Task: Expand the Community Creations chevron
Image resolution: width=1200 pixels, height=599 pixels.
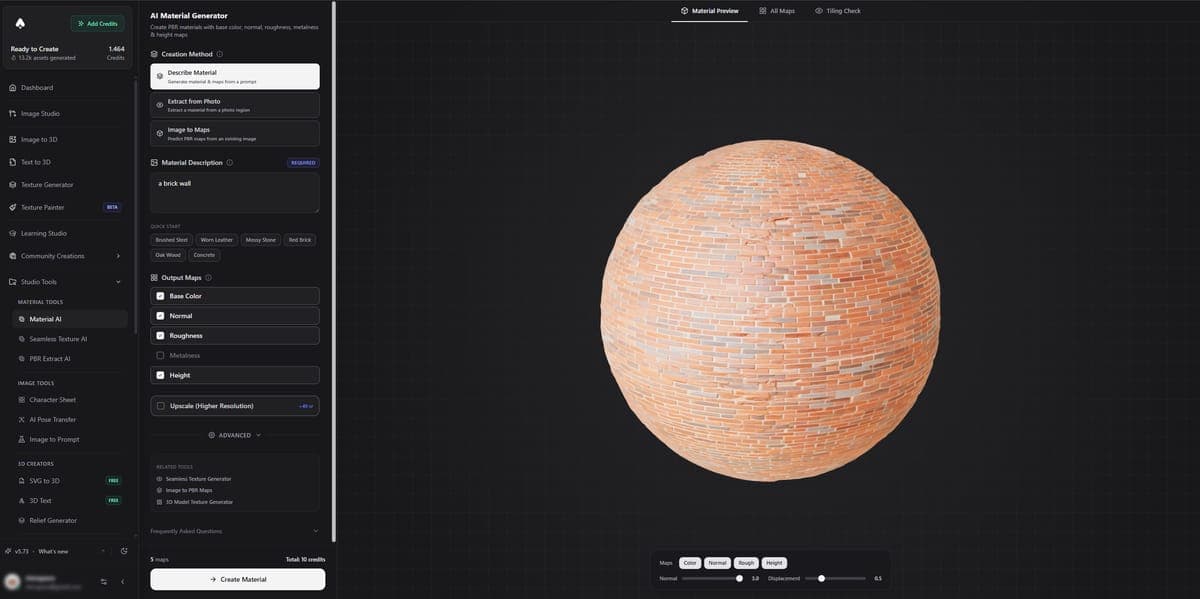Action: (x=118, y=256)
